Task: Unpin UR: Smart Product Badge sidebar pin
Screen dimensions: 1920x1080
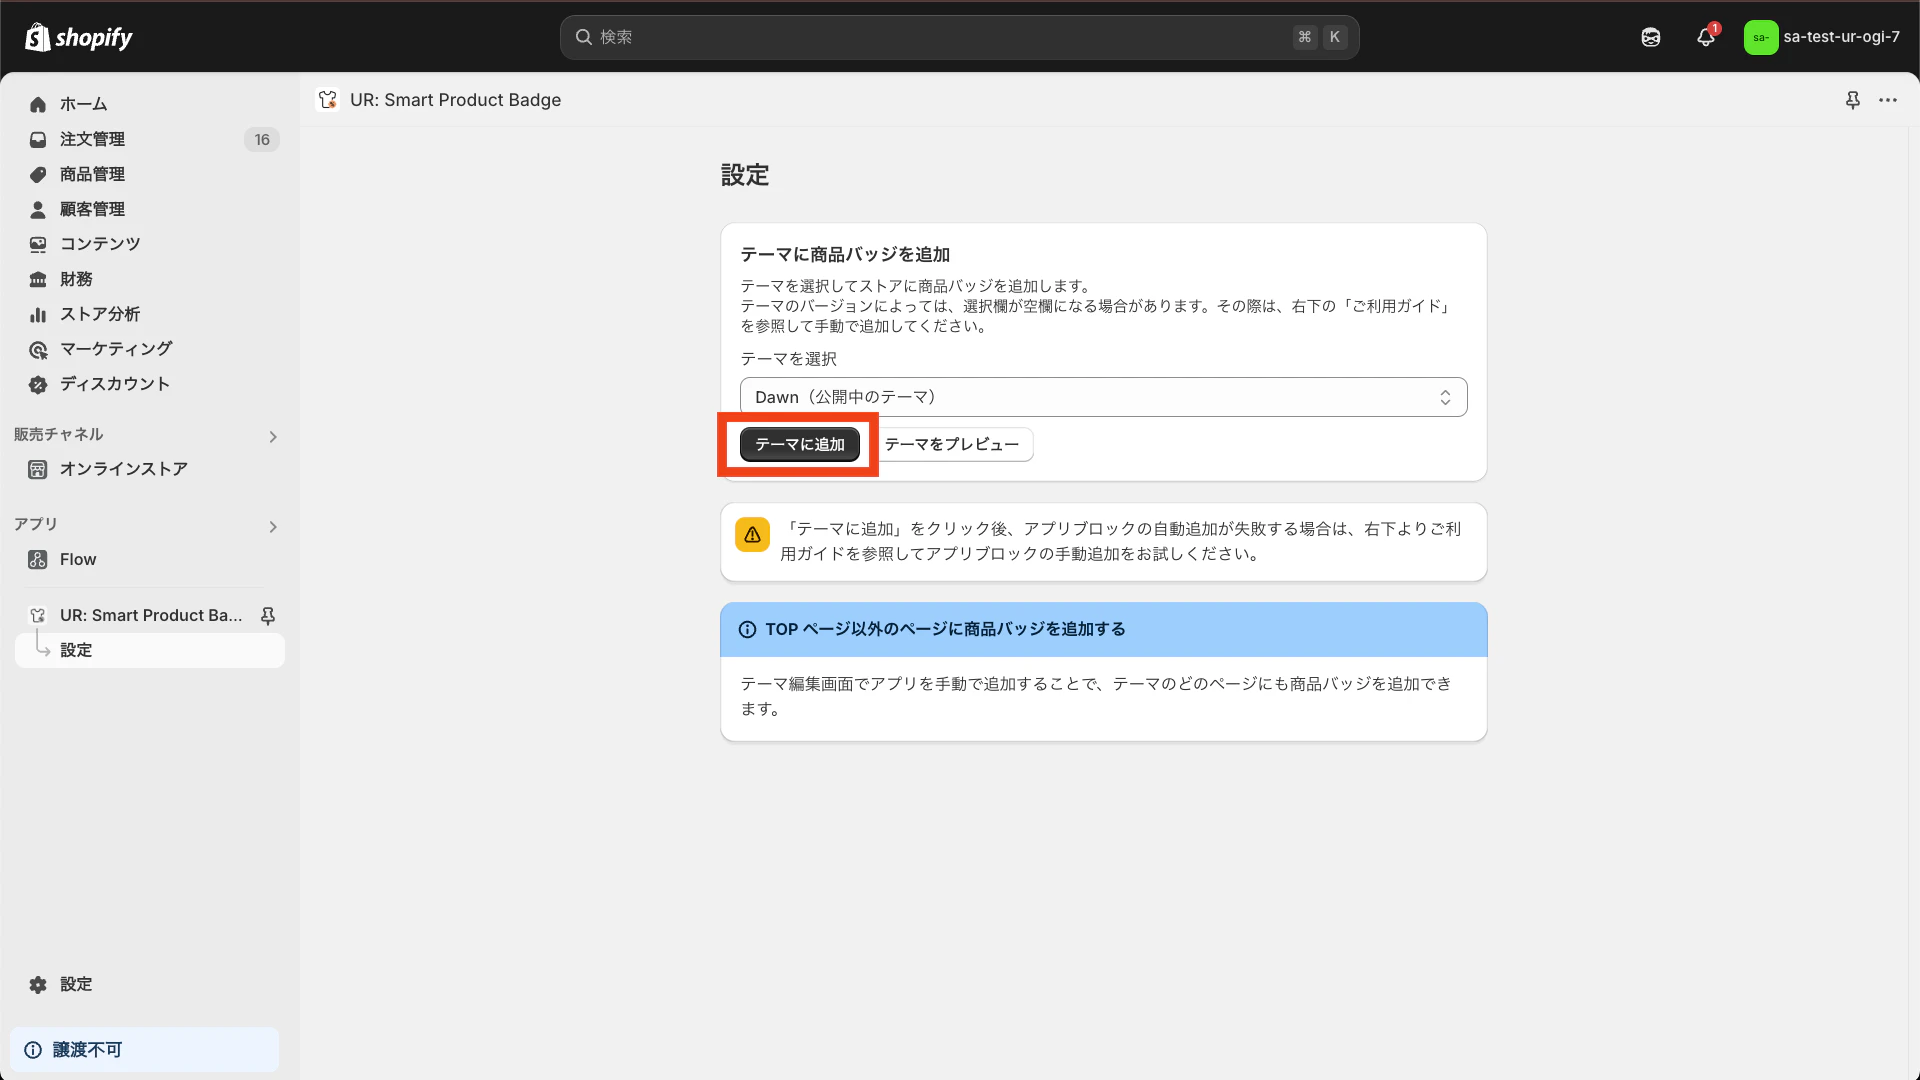Action: click(268, 616)
